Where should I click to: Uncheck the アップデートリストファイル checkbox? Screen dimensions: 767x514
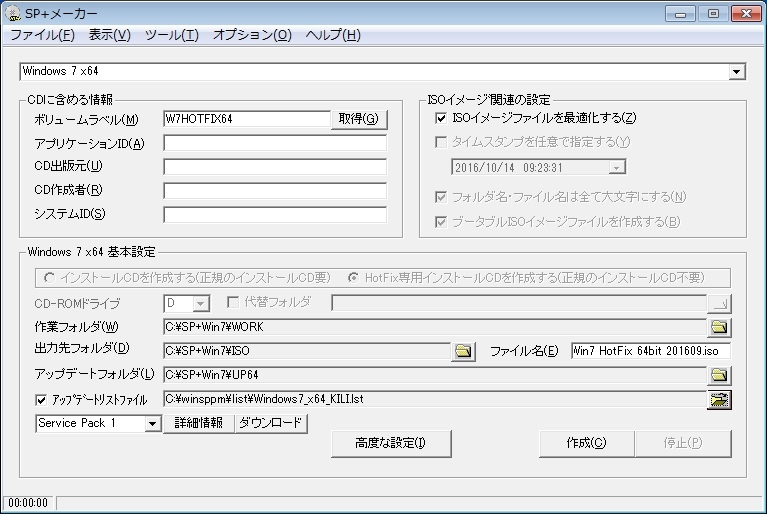(x=41, y=400)
